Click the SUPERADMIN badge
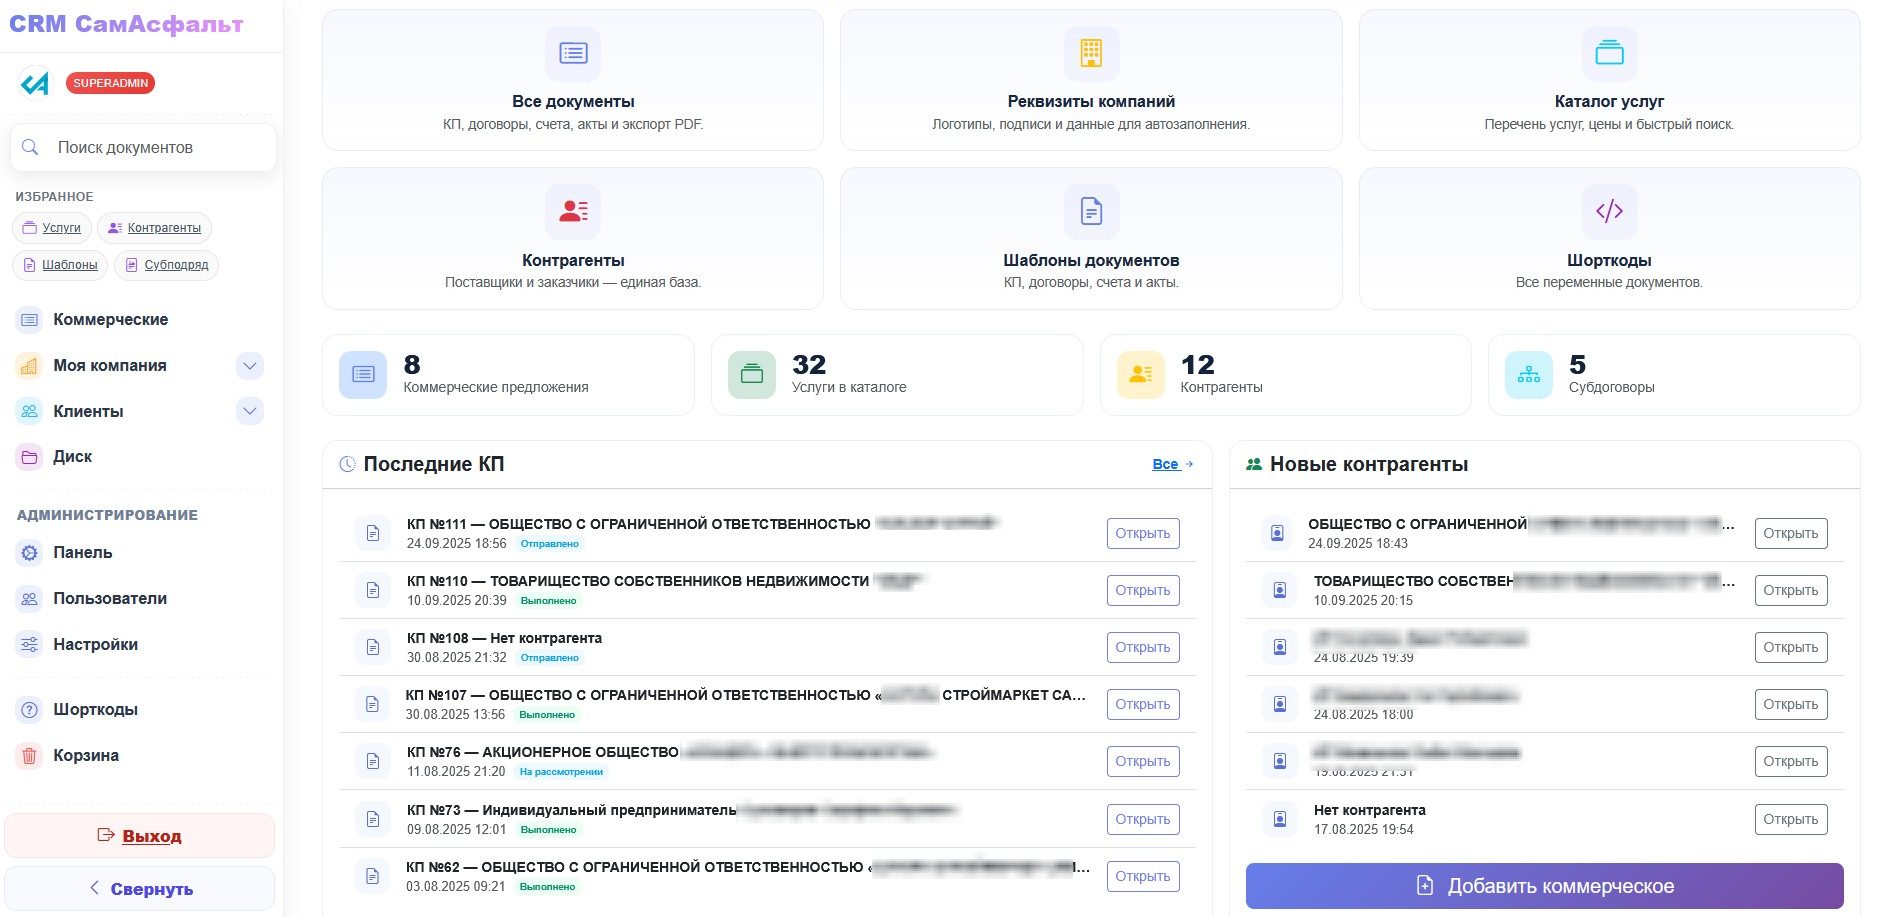The image size is (1889, 917). point(111,83)
